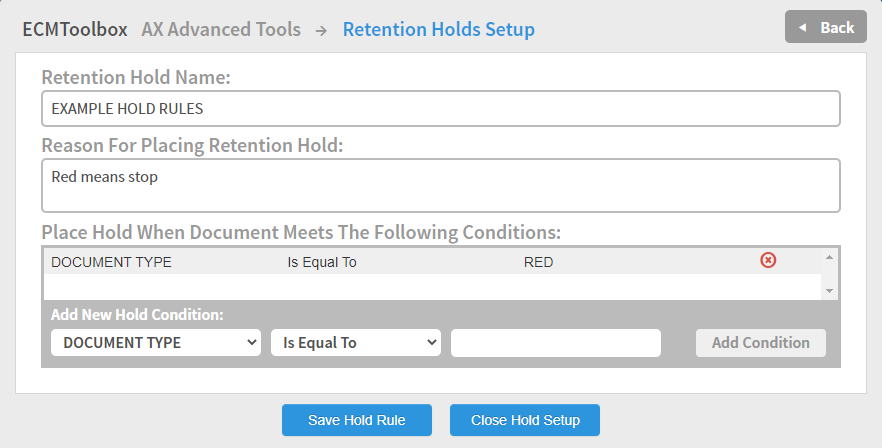882x448 pixels.
Task: Click the Reason For Placing Retention Hold box
Action: pyautogui.click(x=441, y=186)
